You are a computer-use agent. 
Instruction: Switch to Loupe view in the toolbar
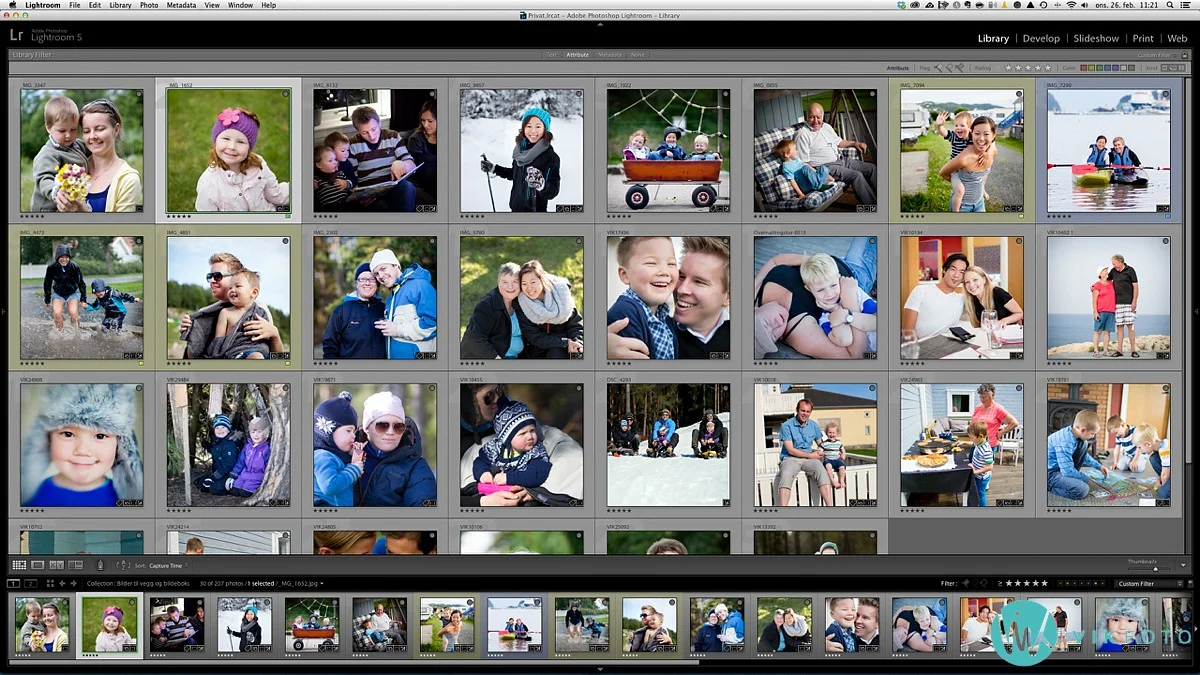pos(37,565)
